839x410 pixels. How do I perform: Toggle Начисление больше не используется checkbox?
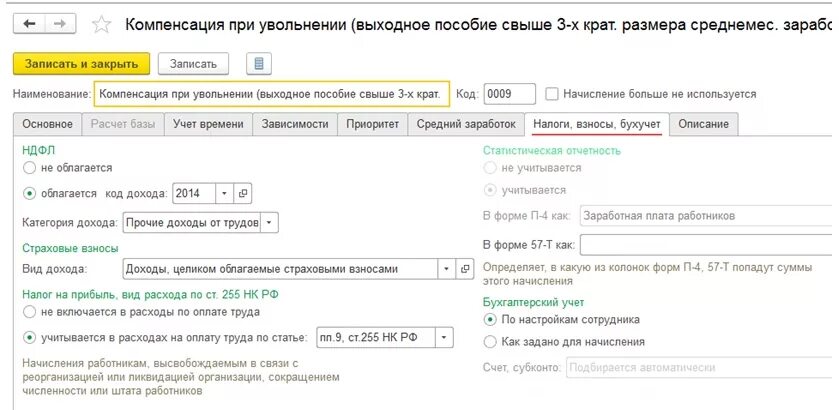click(552, 94)
